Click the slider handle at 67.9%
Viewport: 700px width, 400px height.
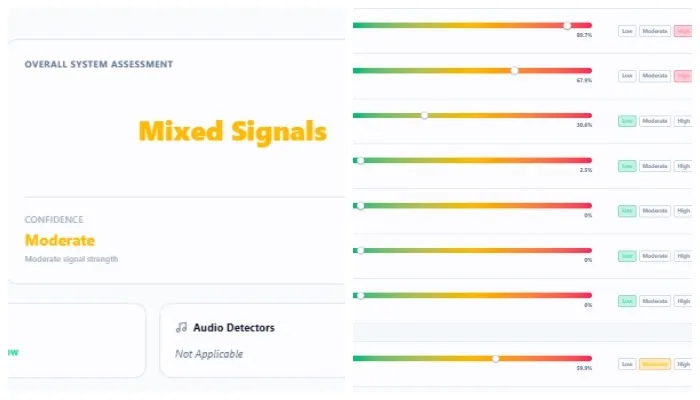[x=514, y=71]
